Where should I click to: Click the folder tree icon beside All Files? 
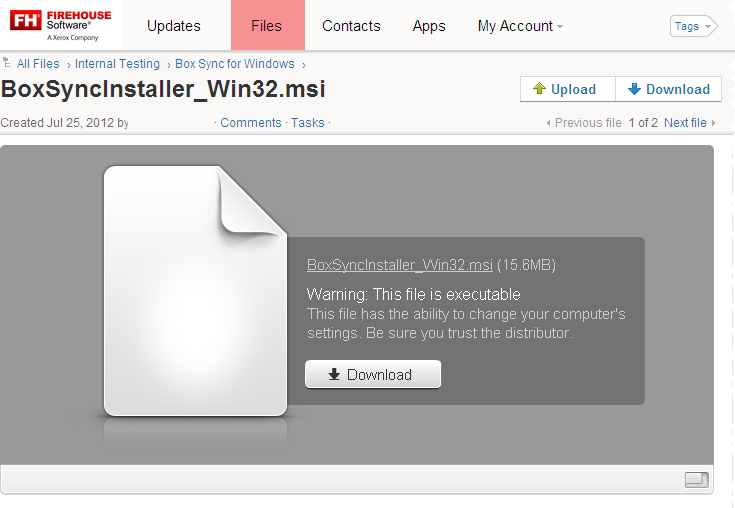click(x=7, y=62)
